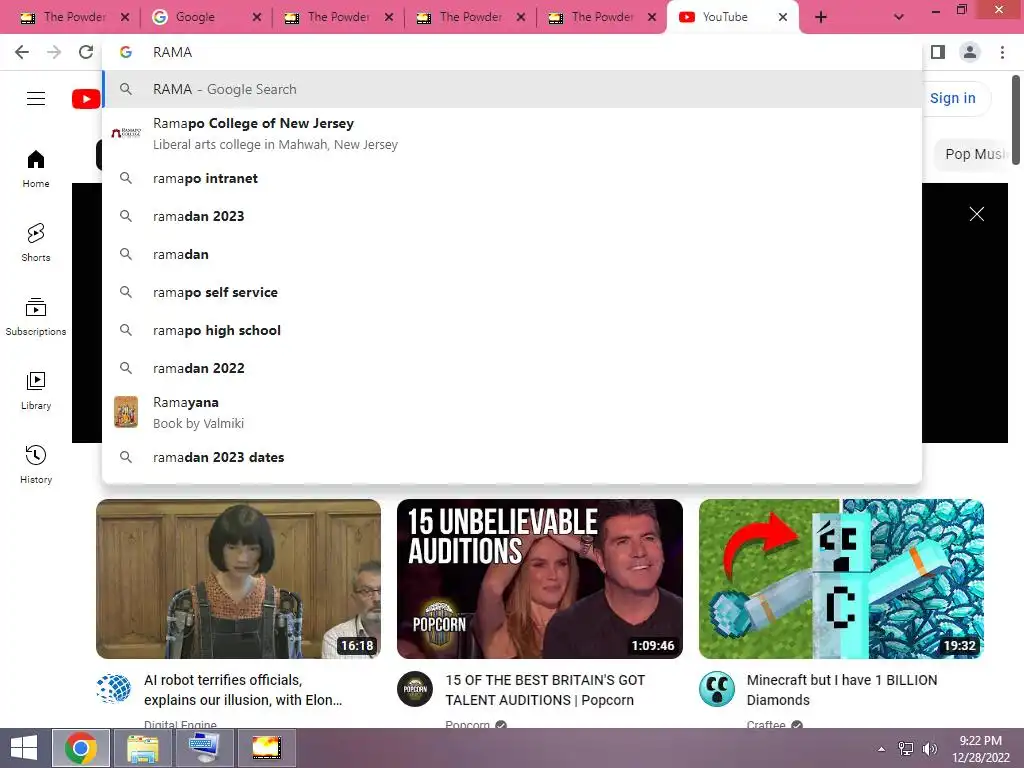Open the film strip app in taskbar
The width and height of the screenshot is (1024, 768).
(x=266, y=748)
